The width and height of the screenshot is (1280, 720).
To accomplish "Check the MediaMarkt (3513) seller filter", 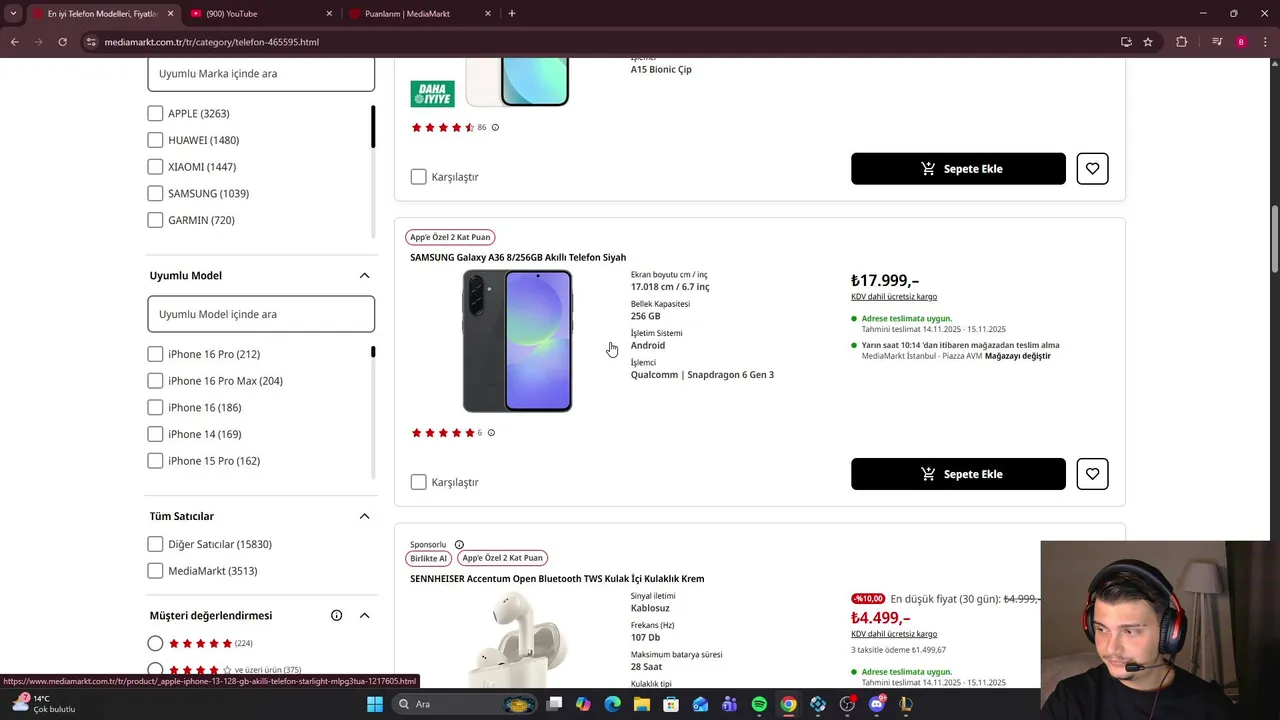I will pos(155,571).
